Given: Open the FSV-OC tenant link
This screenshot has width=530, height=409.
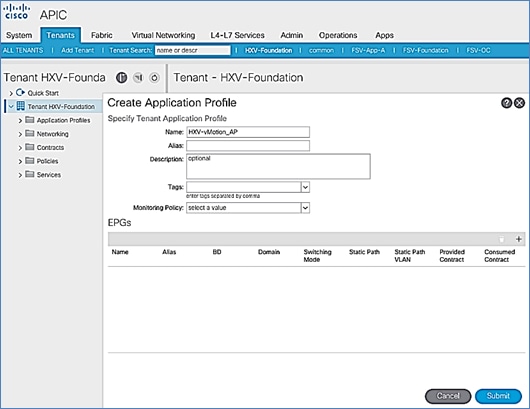Looking at the screenshot, I should (478, 50).
